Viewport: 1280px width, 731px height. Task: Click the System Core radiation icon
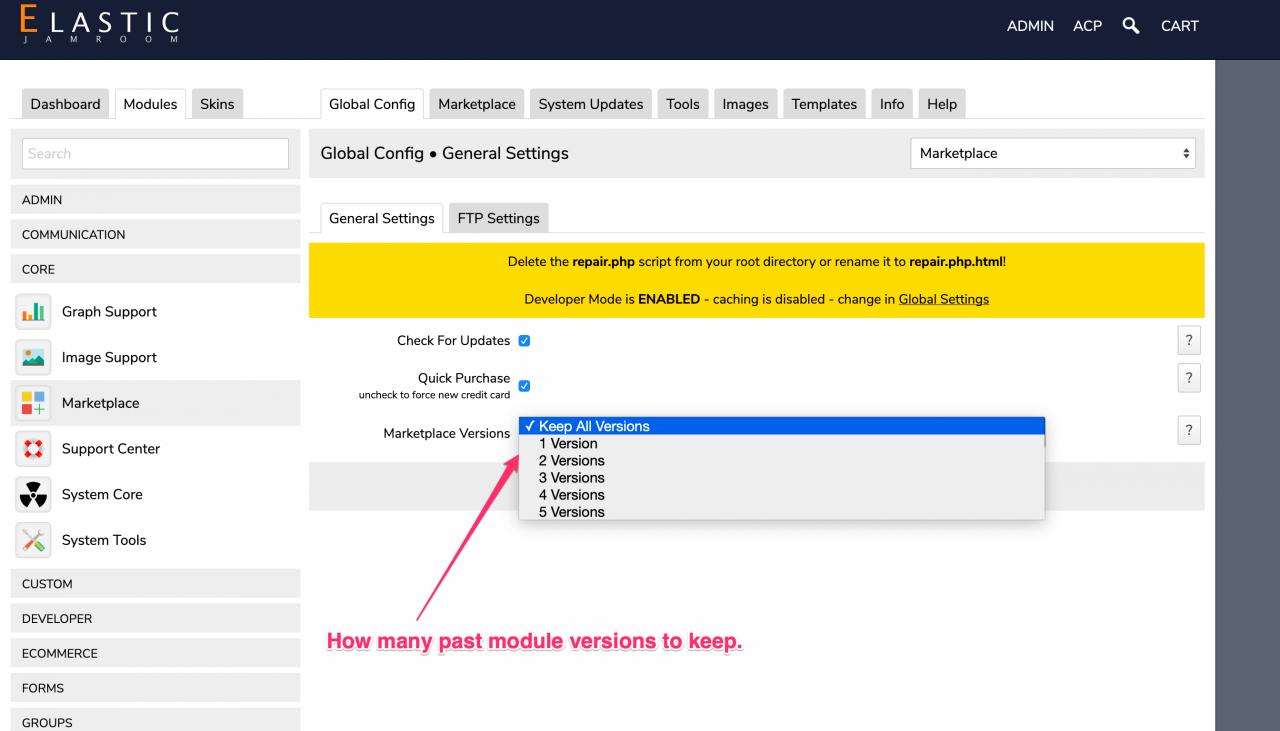(x=33, y=495)
